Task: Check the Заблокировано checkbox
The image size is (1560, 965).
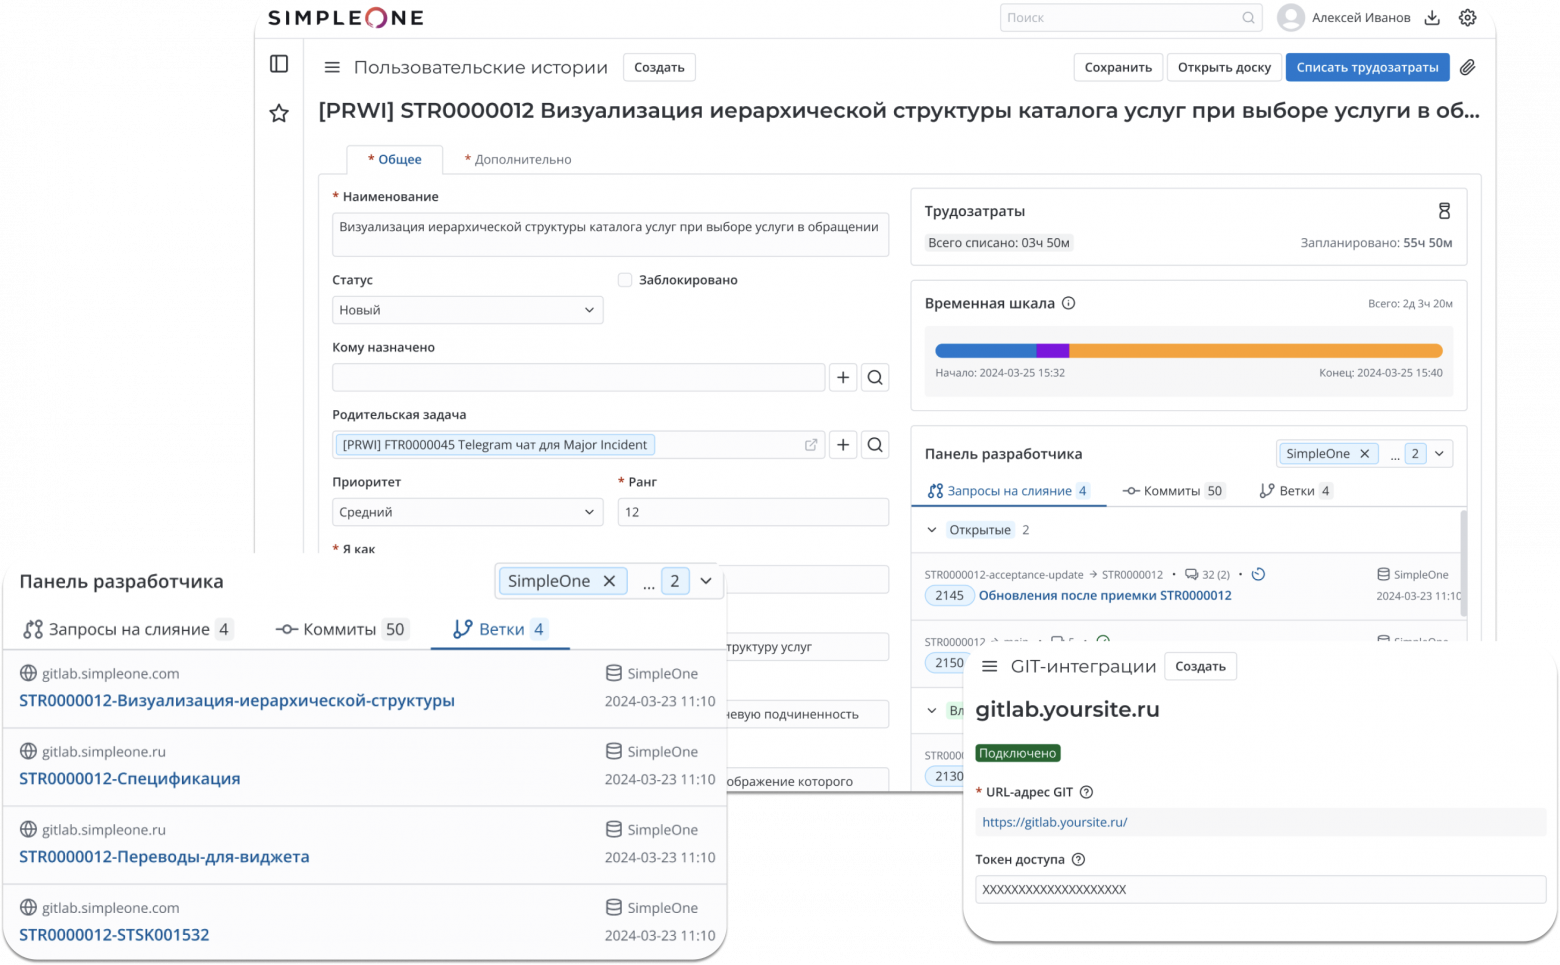Action: coord(625,280)
